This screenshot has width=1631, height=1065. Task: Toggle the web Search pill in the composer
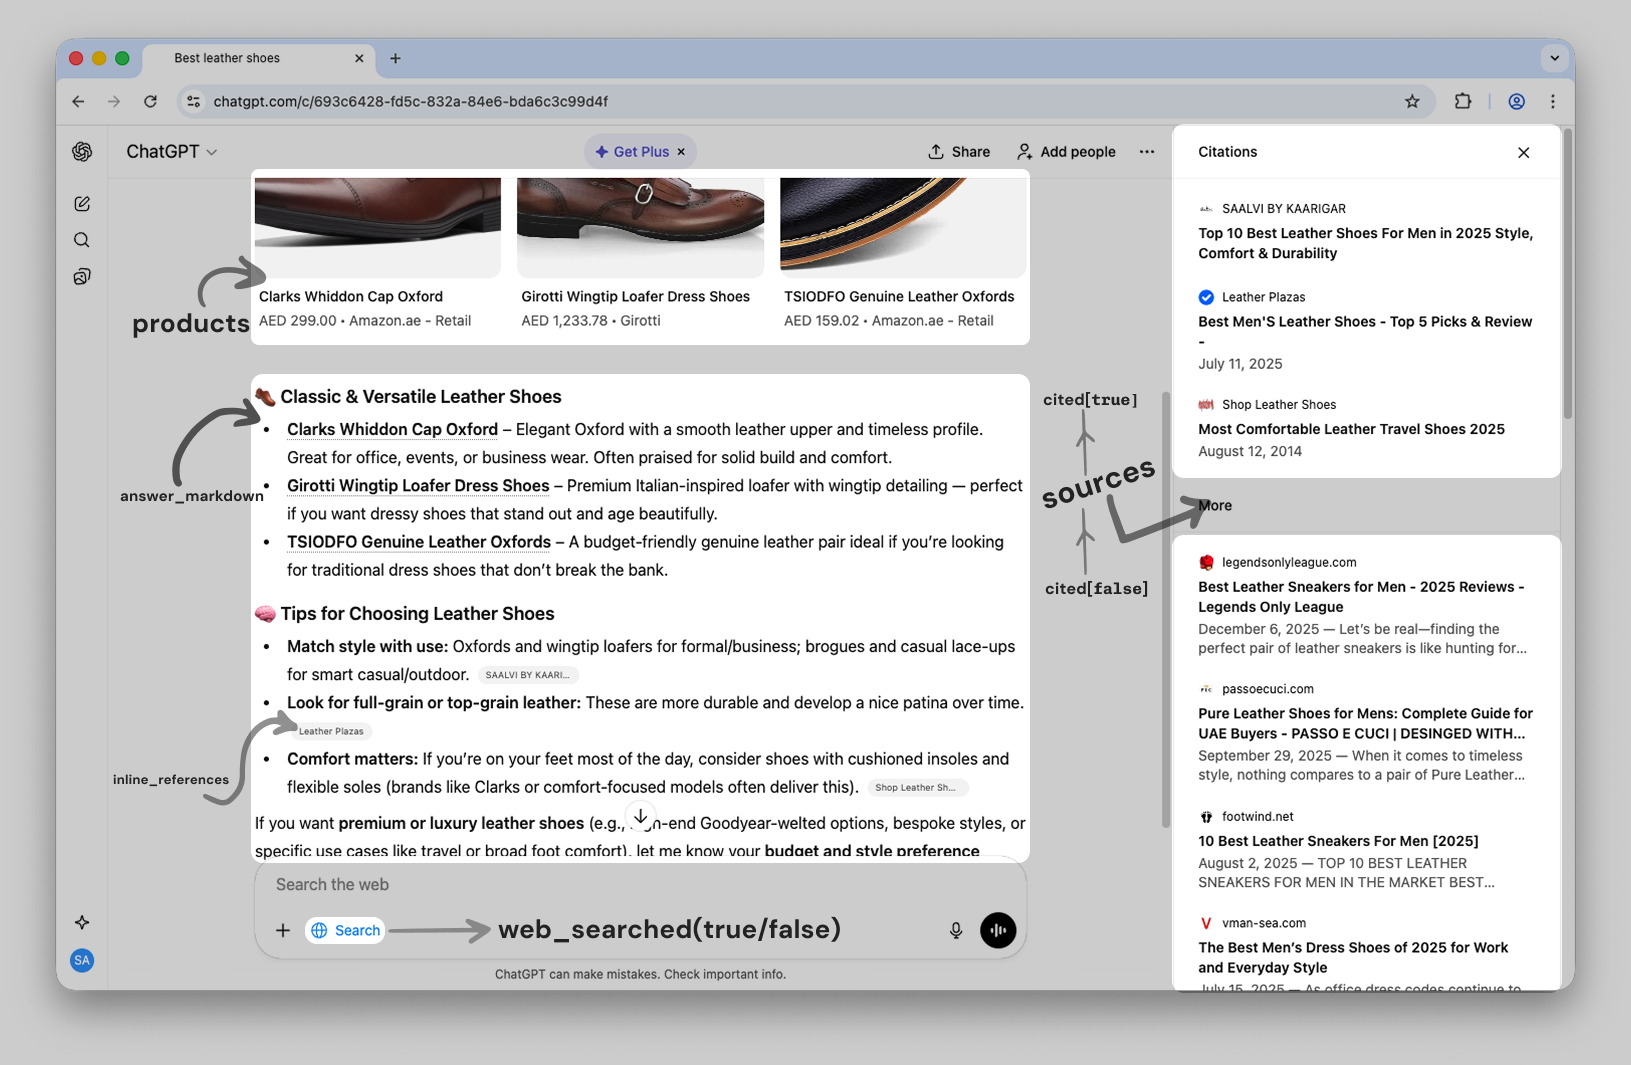pyautogui.click(x=344, y=930)
